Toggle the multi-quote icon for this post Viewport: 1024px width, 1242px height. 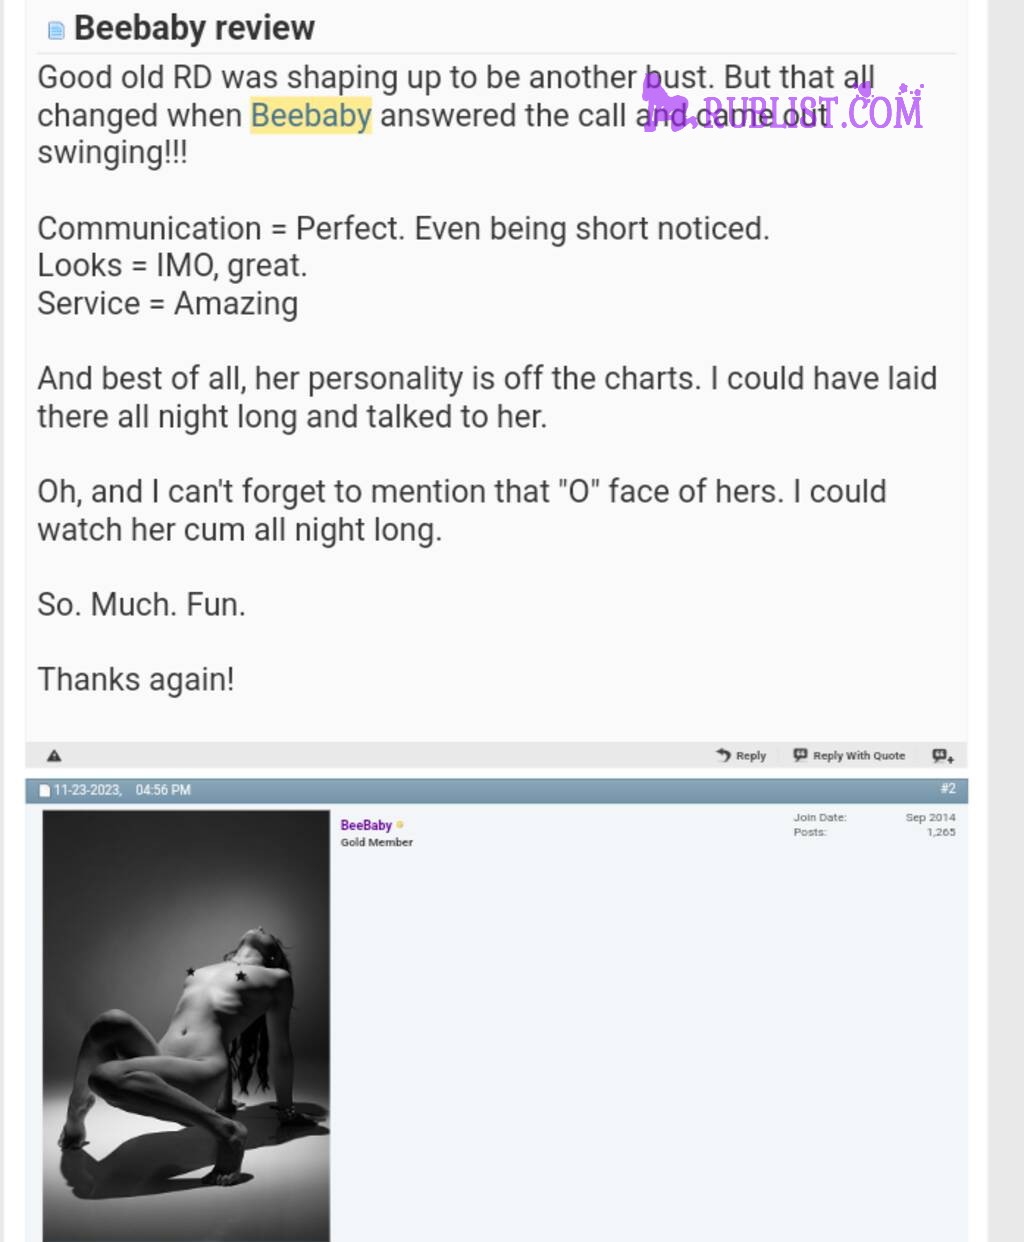[x=943, y=756]
